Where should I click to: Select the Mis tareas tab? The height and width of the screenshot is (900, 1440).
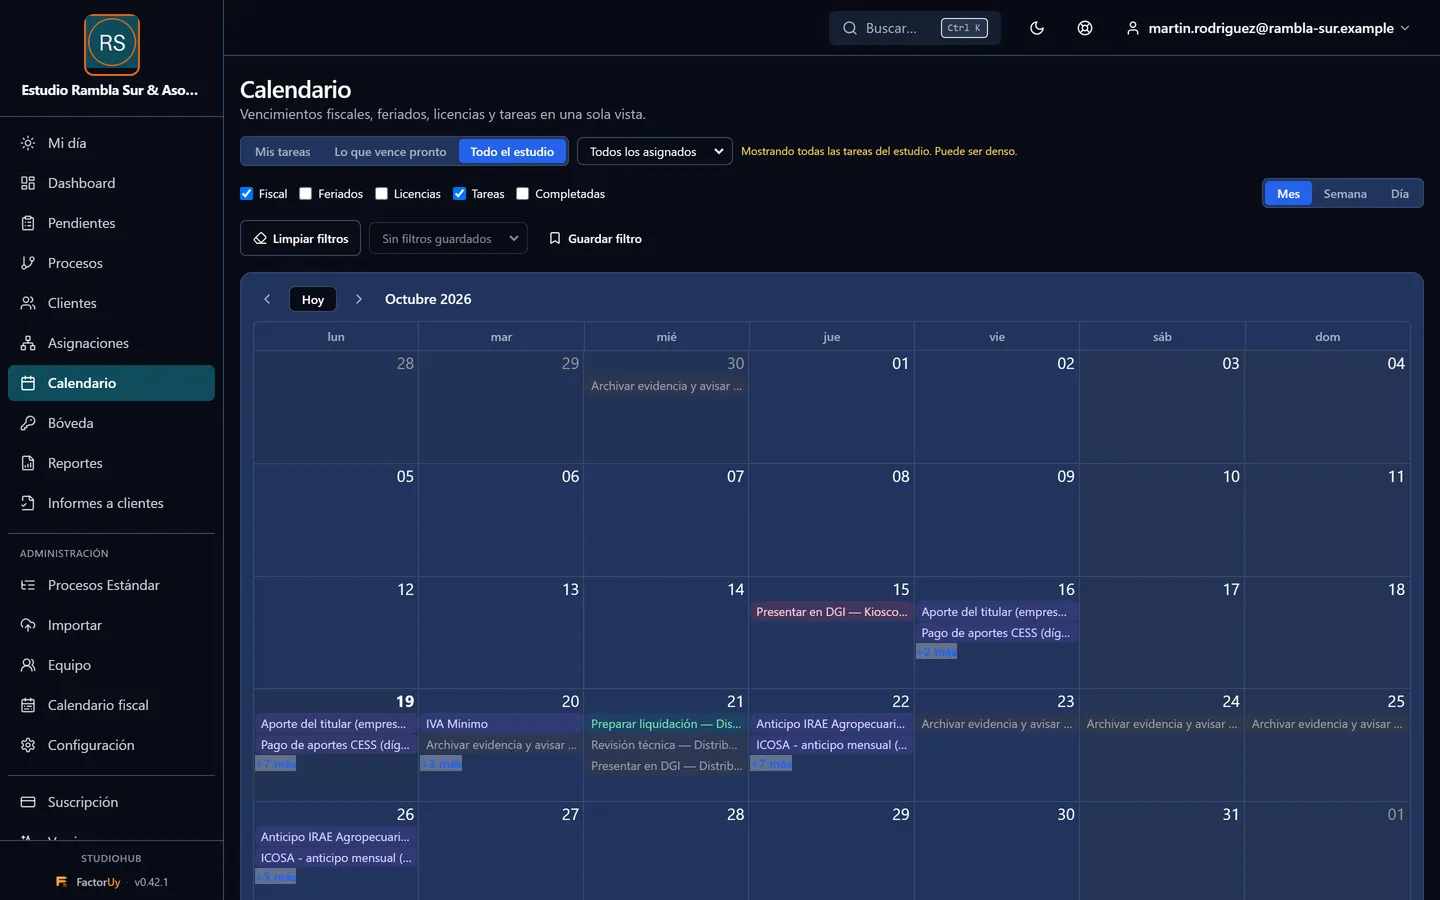(x=283, y=152)
